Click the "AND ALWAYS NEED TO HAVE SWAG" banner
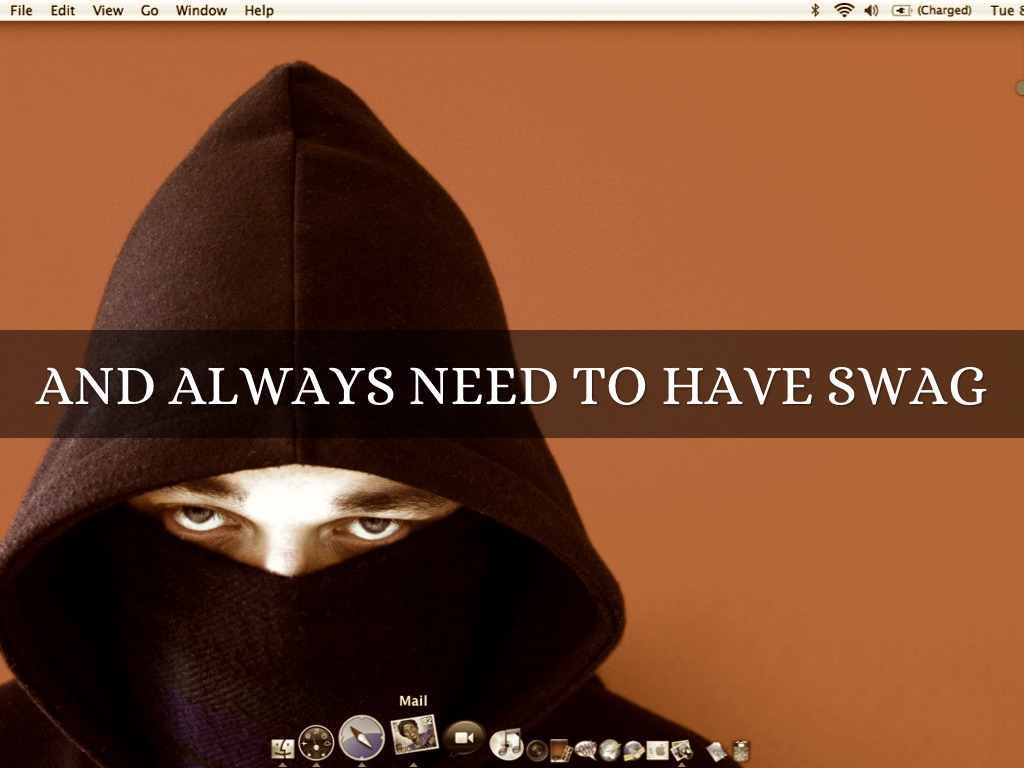The image size is (1024, 768). 512,385
